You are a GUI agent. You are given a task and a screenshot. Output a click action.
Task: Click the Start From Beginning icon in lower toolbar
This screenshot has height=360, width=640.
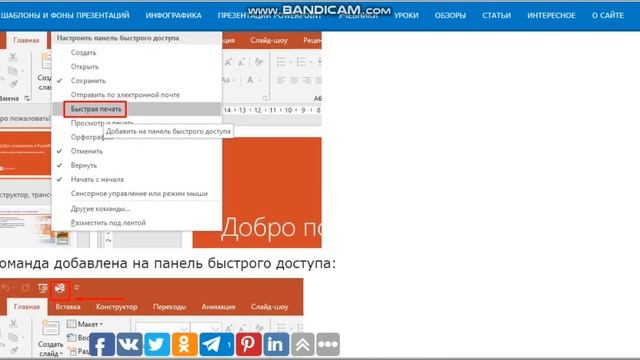pos(42,288)
